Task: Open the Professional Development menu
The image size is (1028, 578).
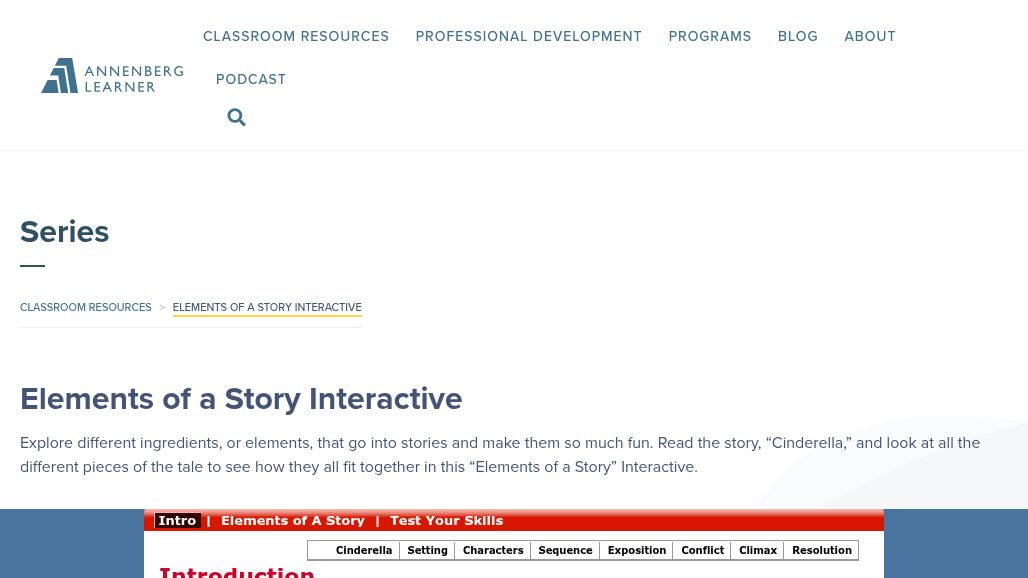Action: (528, 36)
